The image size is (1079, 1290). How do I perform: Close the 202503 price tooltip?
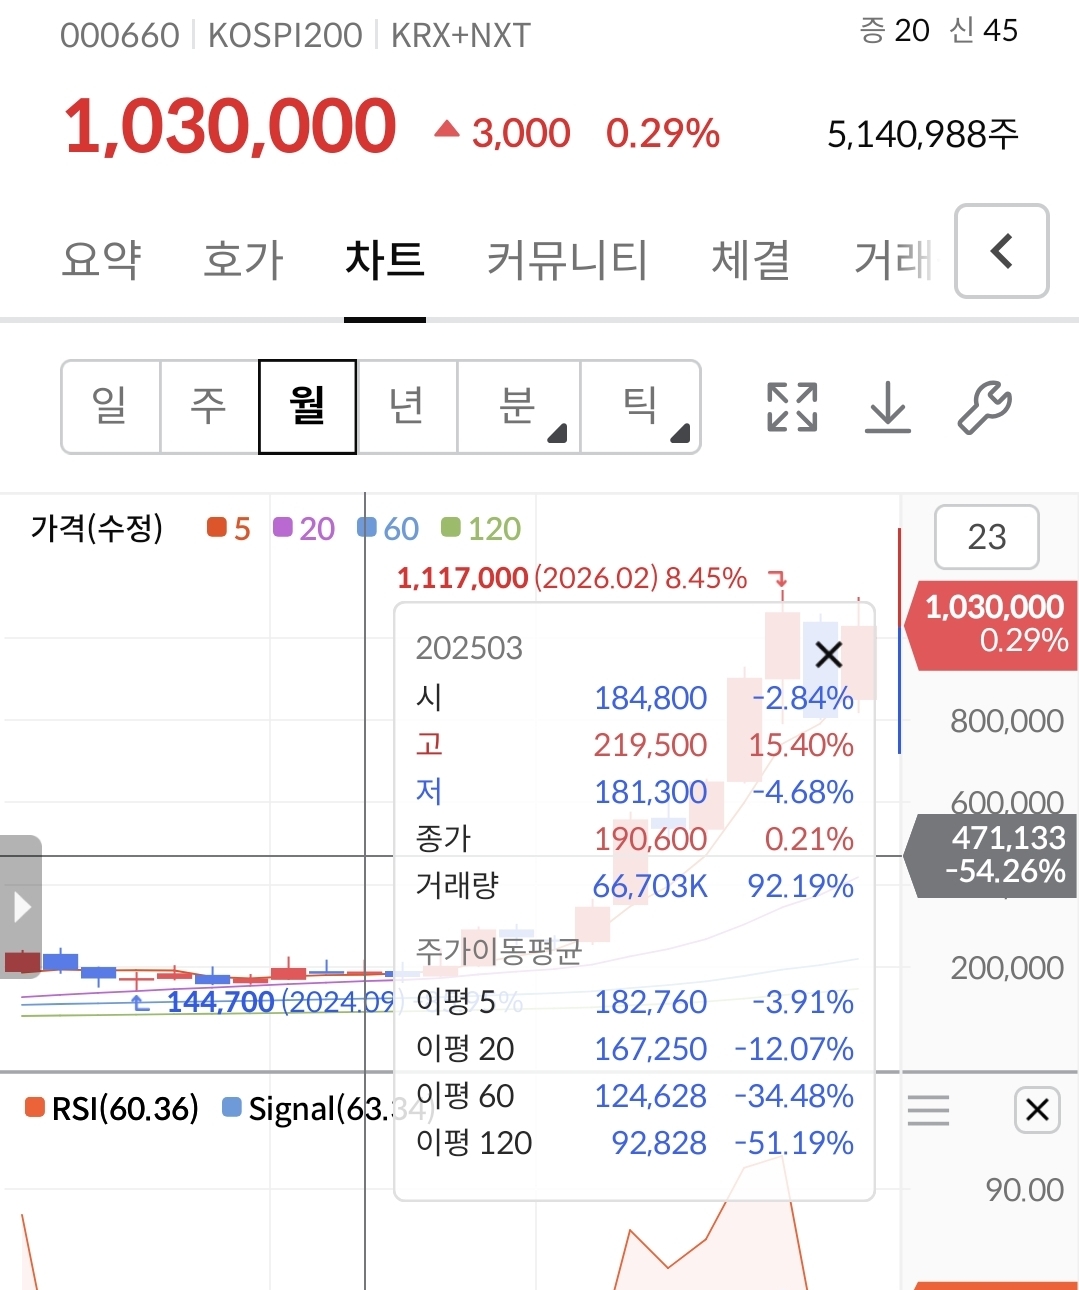[828, 655]
